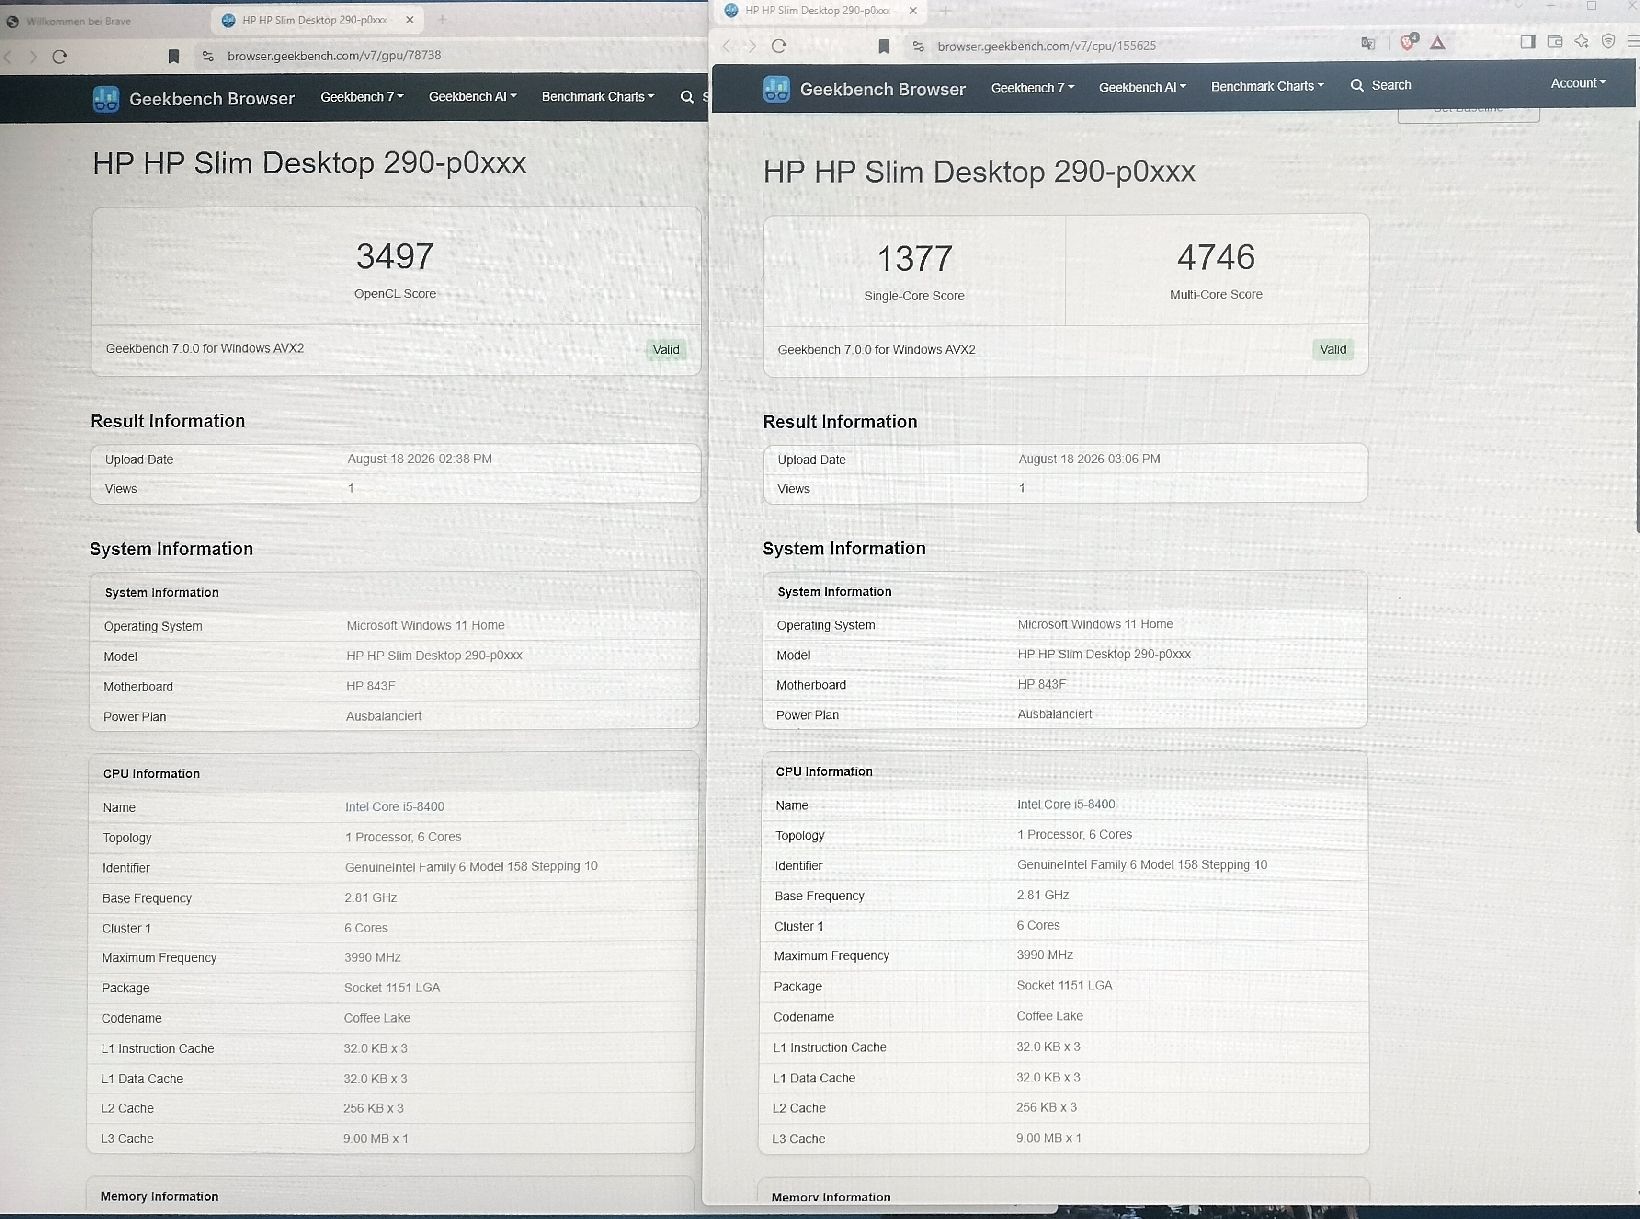The width and height of the screenshot is (1640, 1219).
Task: Click the cpu/155625 address bar URL
Action: [x=1046, y=46]
